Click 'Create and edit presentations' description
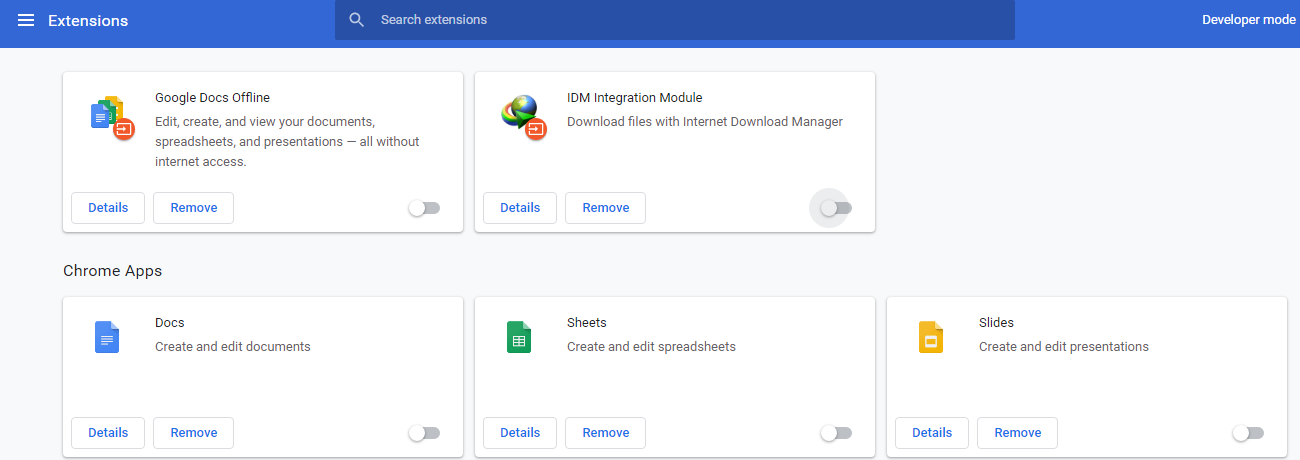Image resolution: width=1300 pixels, height=460 pixels. 1064,347
